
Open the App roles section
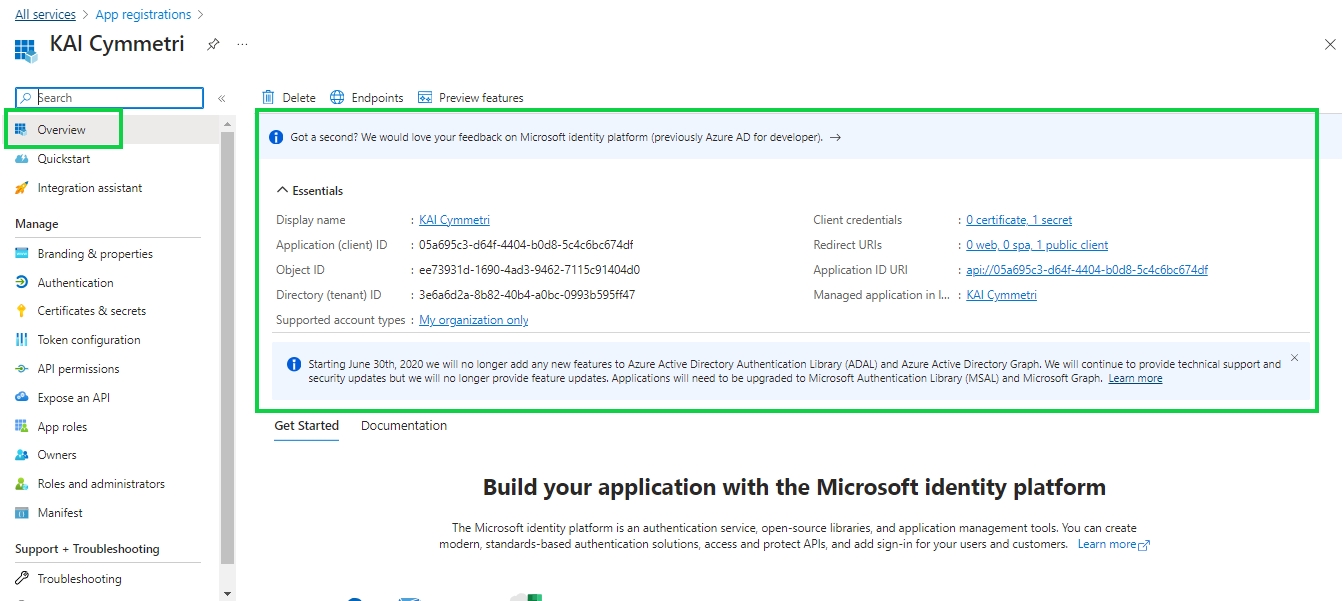click(x=62, y=427)
